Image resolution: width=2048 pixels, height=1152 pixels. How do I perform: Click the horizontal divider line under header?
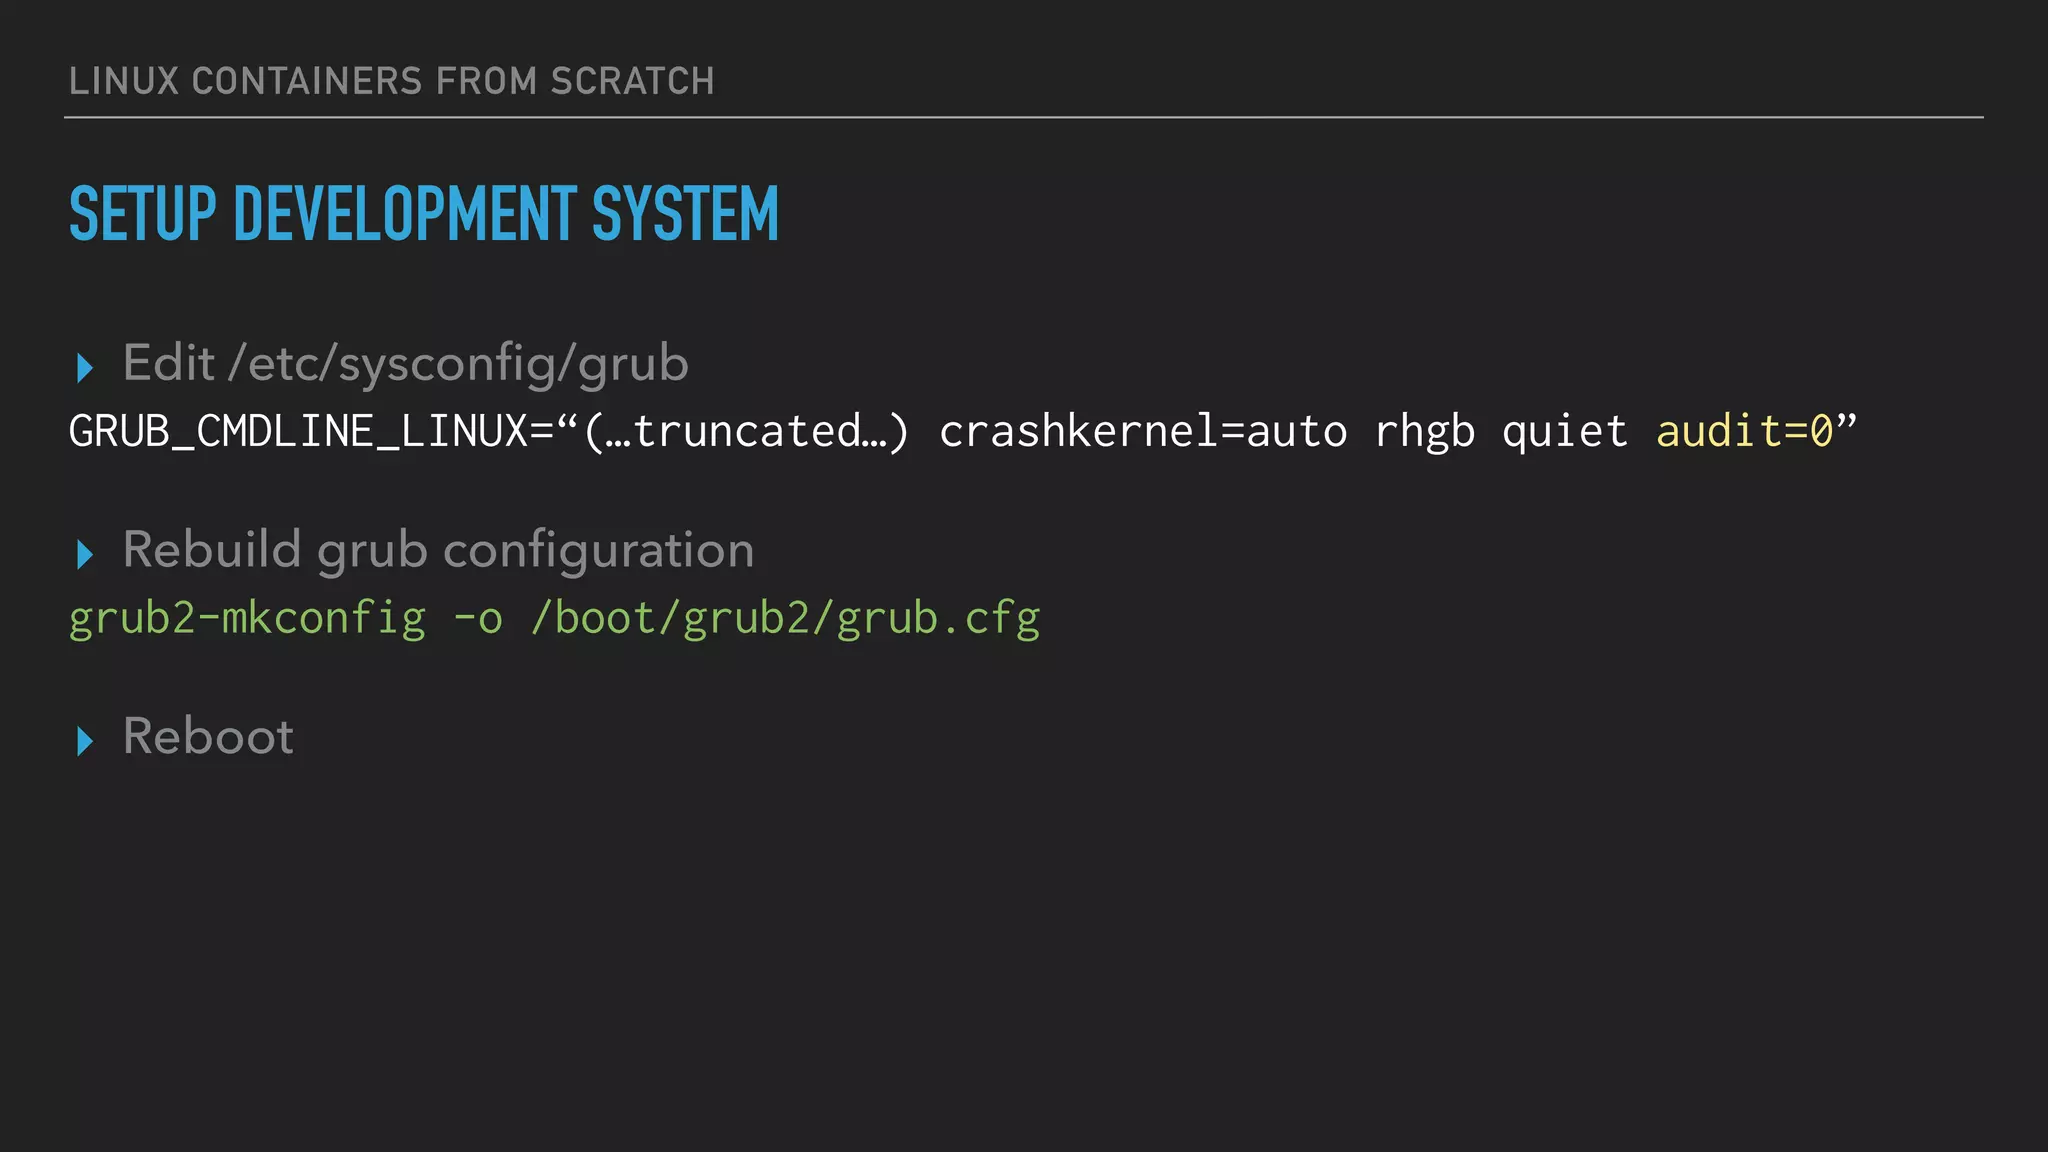point(1023,117)
